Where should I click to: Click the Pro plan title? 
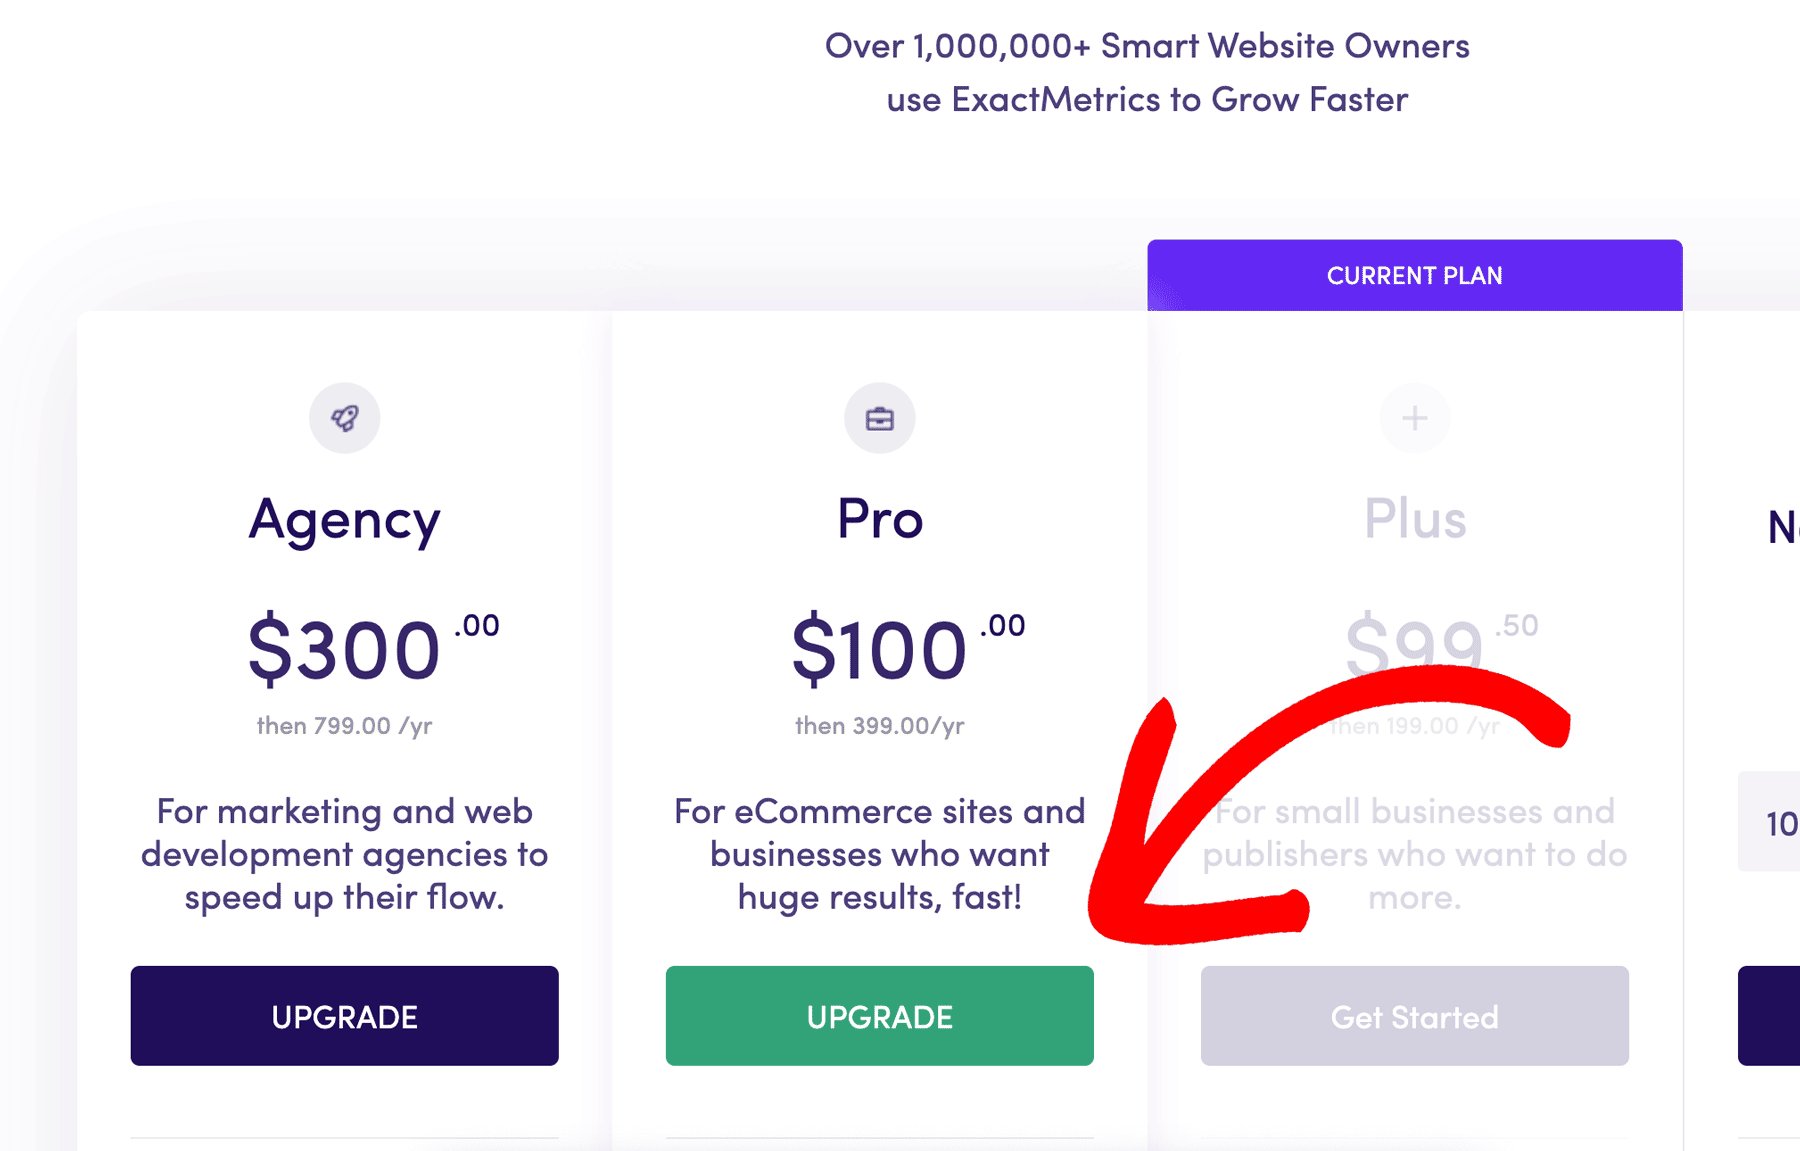click(x=879, y=518)
